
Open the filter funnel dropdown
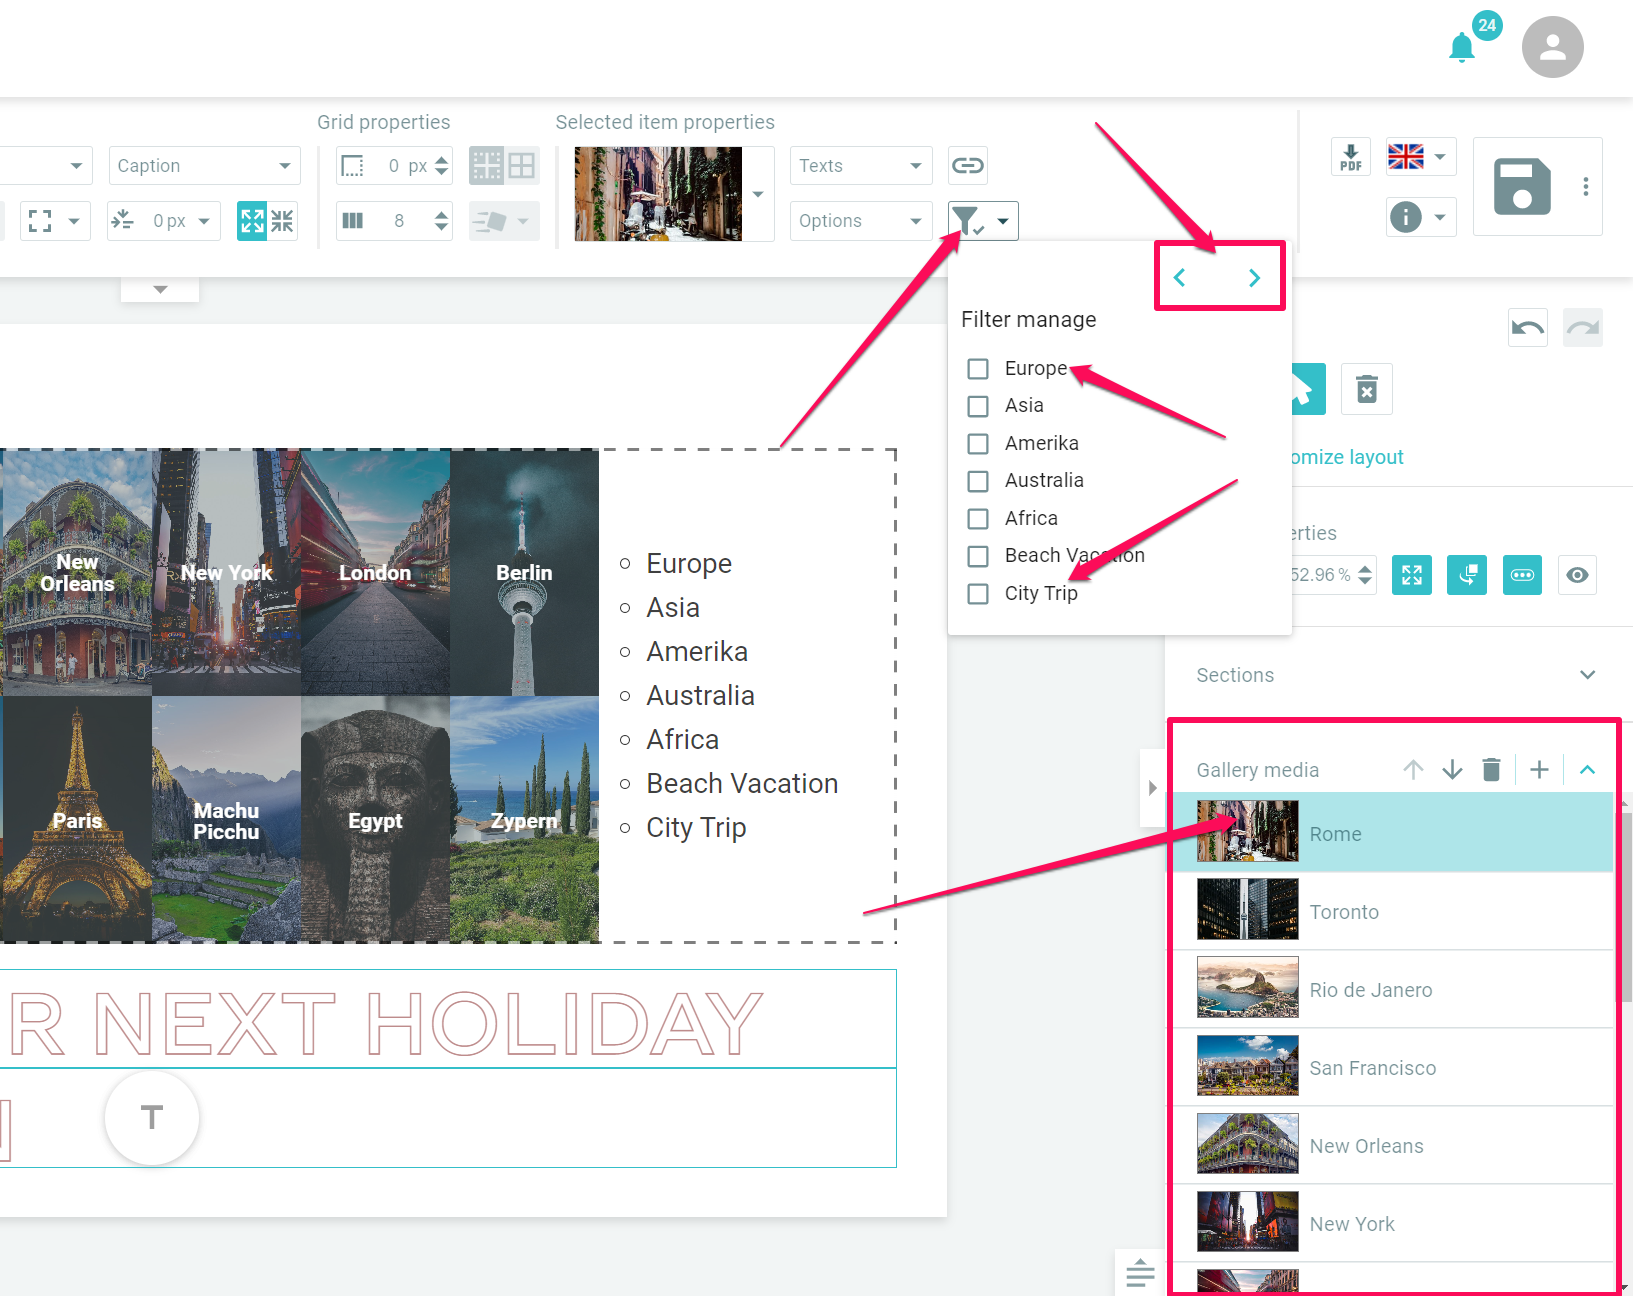pyautogui.click(x=983, y=221)
